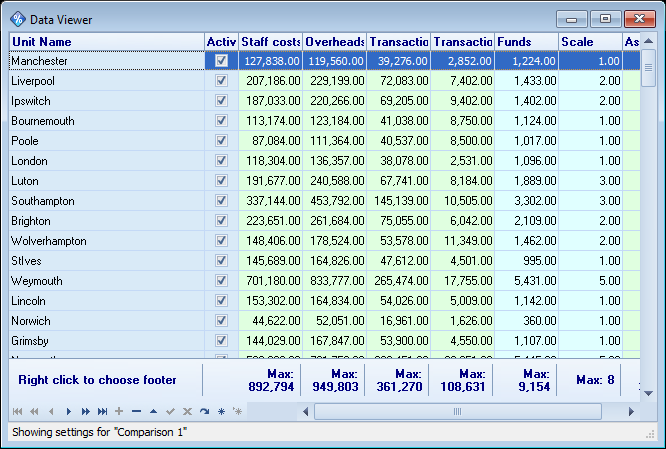666x449 pixels.
Task: Click the footer cell Max: 108,631
Action: (x=463, y=380)
